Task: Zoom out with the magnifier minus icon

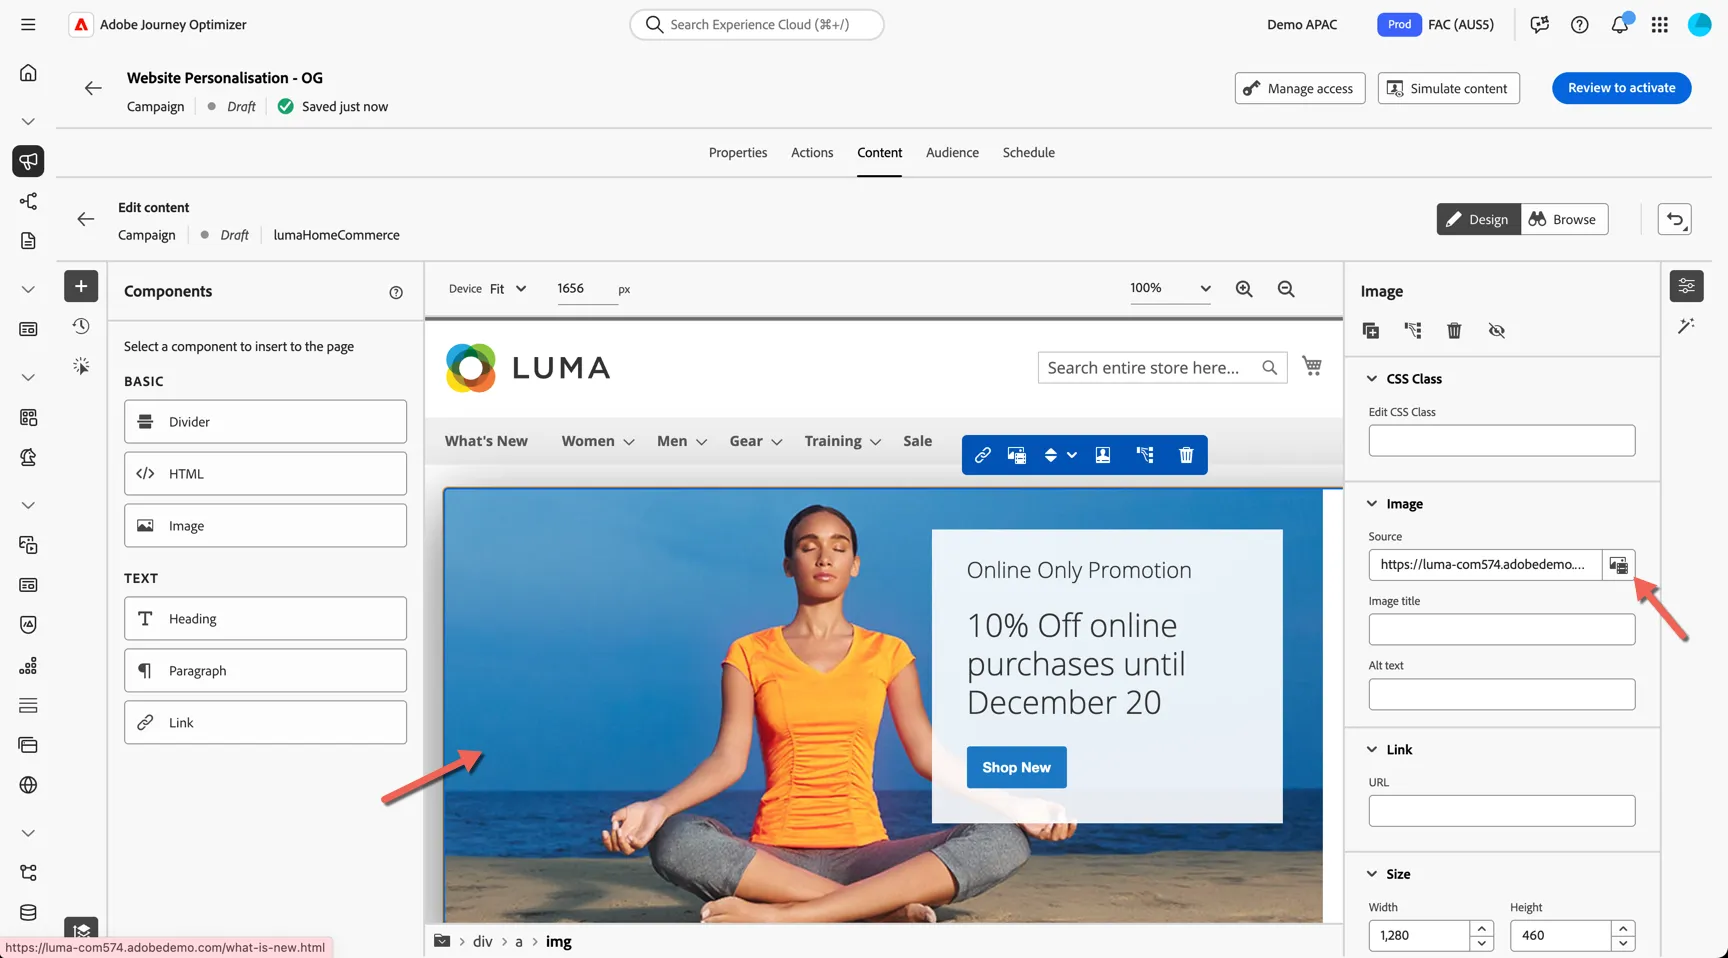Action: 1286,288
